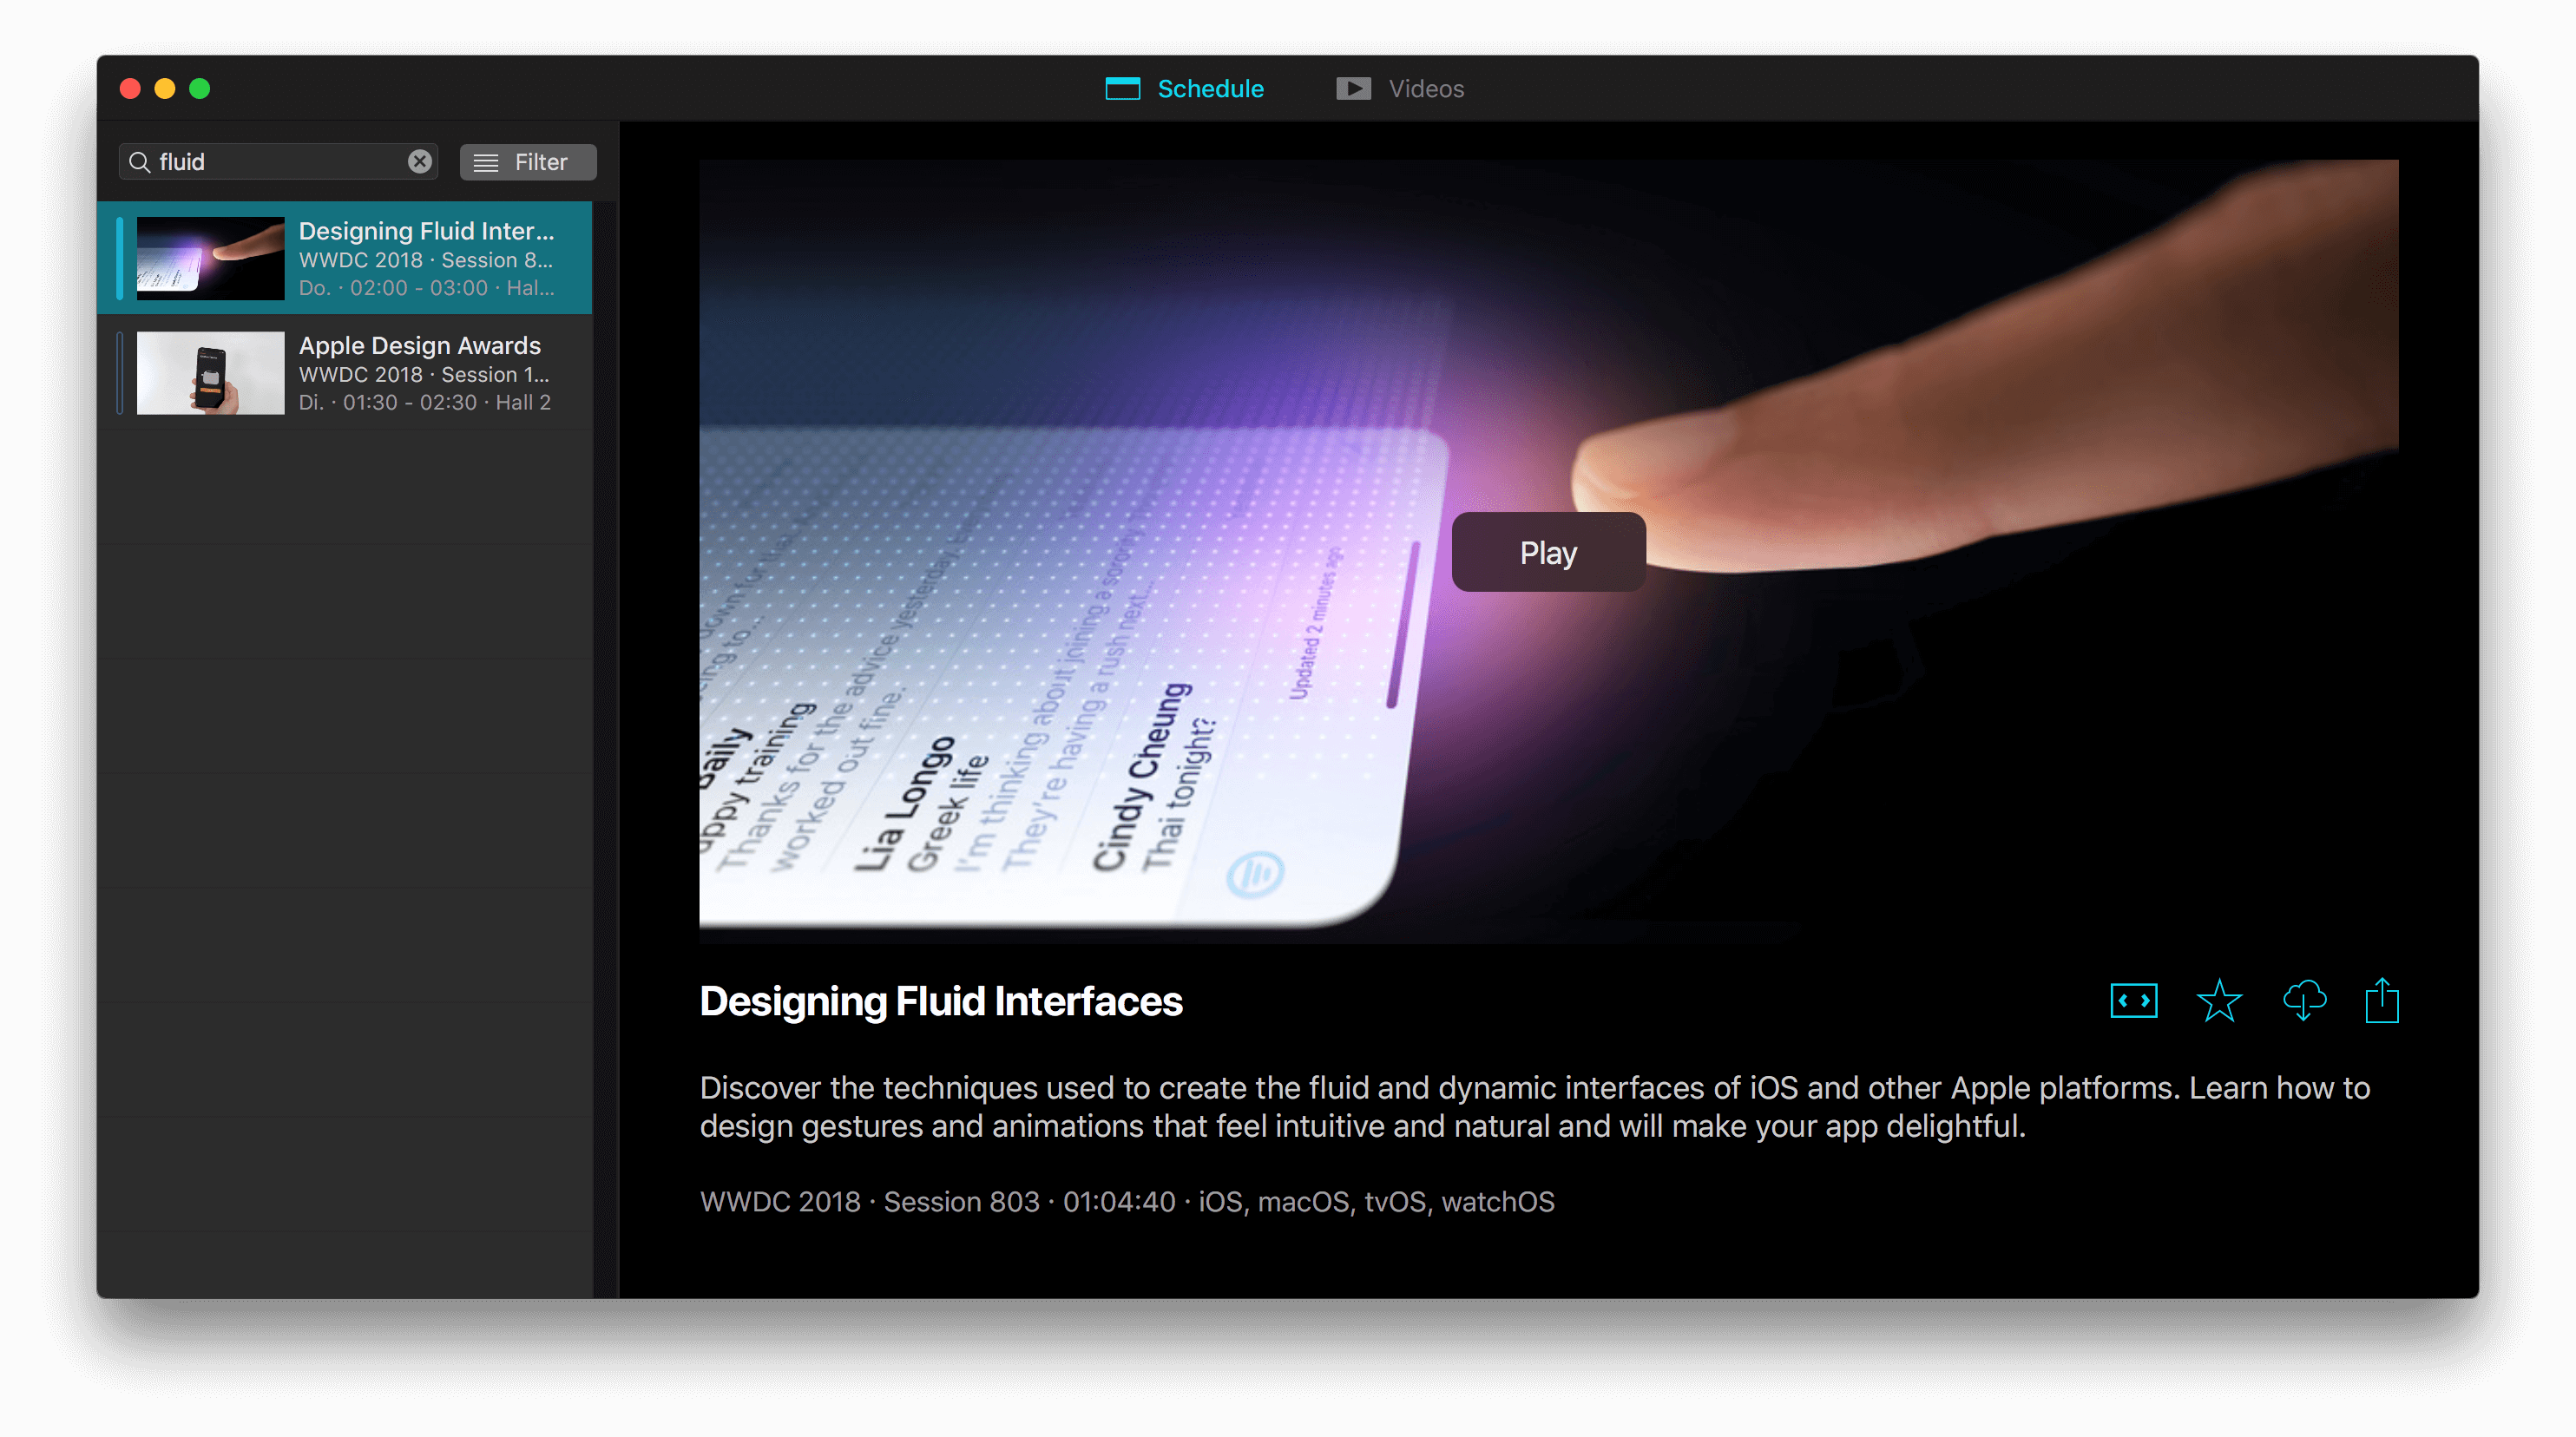Download the video via the cloud icon
Screen dimensions: 2576x1437
[2304, 1000]
